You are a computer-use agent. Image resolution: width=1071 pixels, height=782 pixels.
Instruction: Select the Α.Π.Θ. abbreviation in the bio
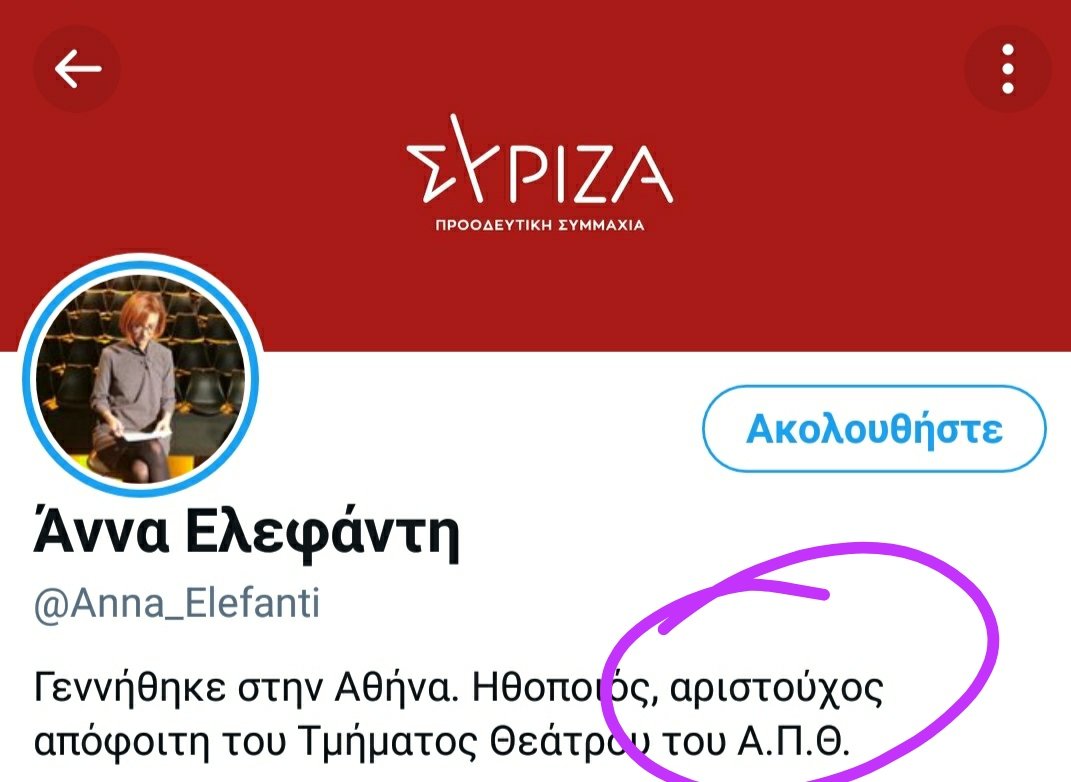[794, 741]
